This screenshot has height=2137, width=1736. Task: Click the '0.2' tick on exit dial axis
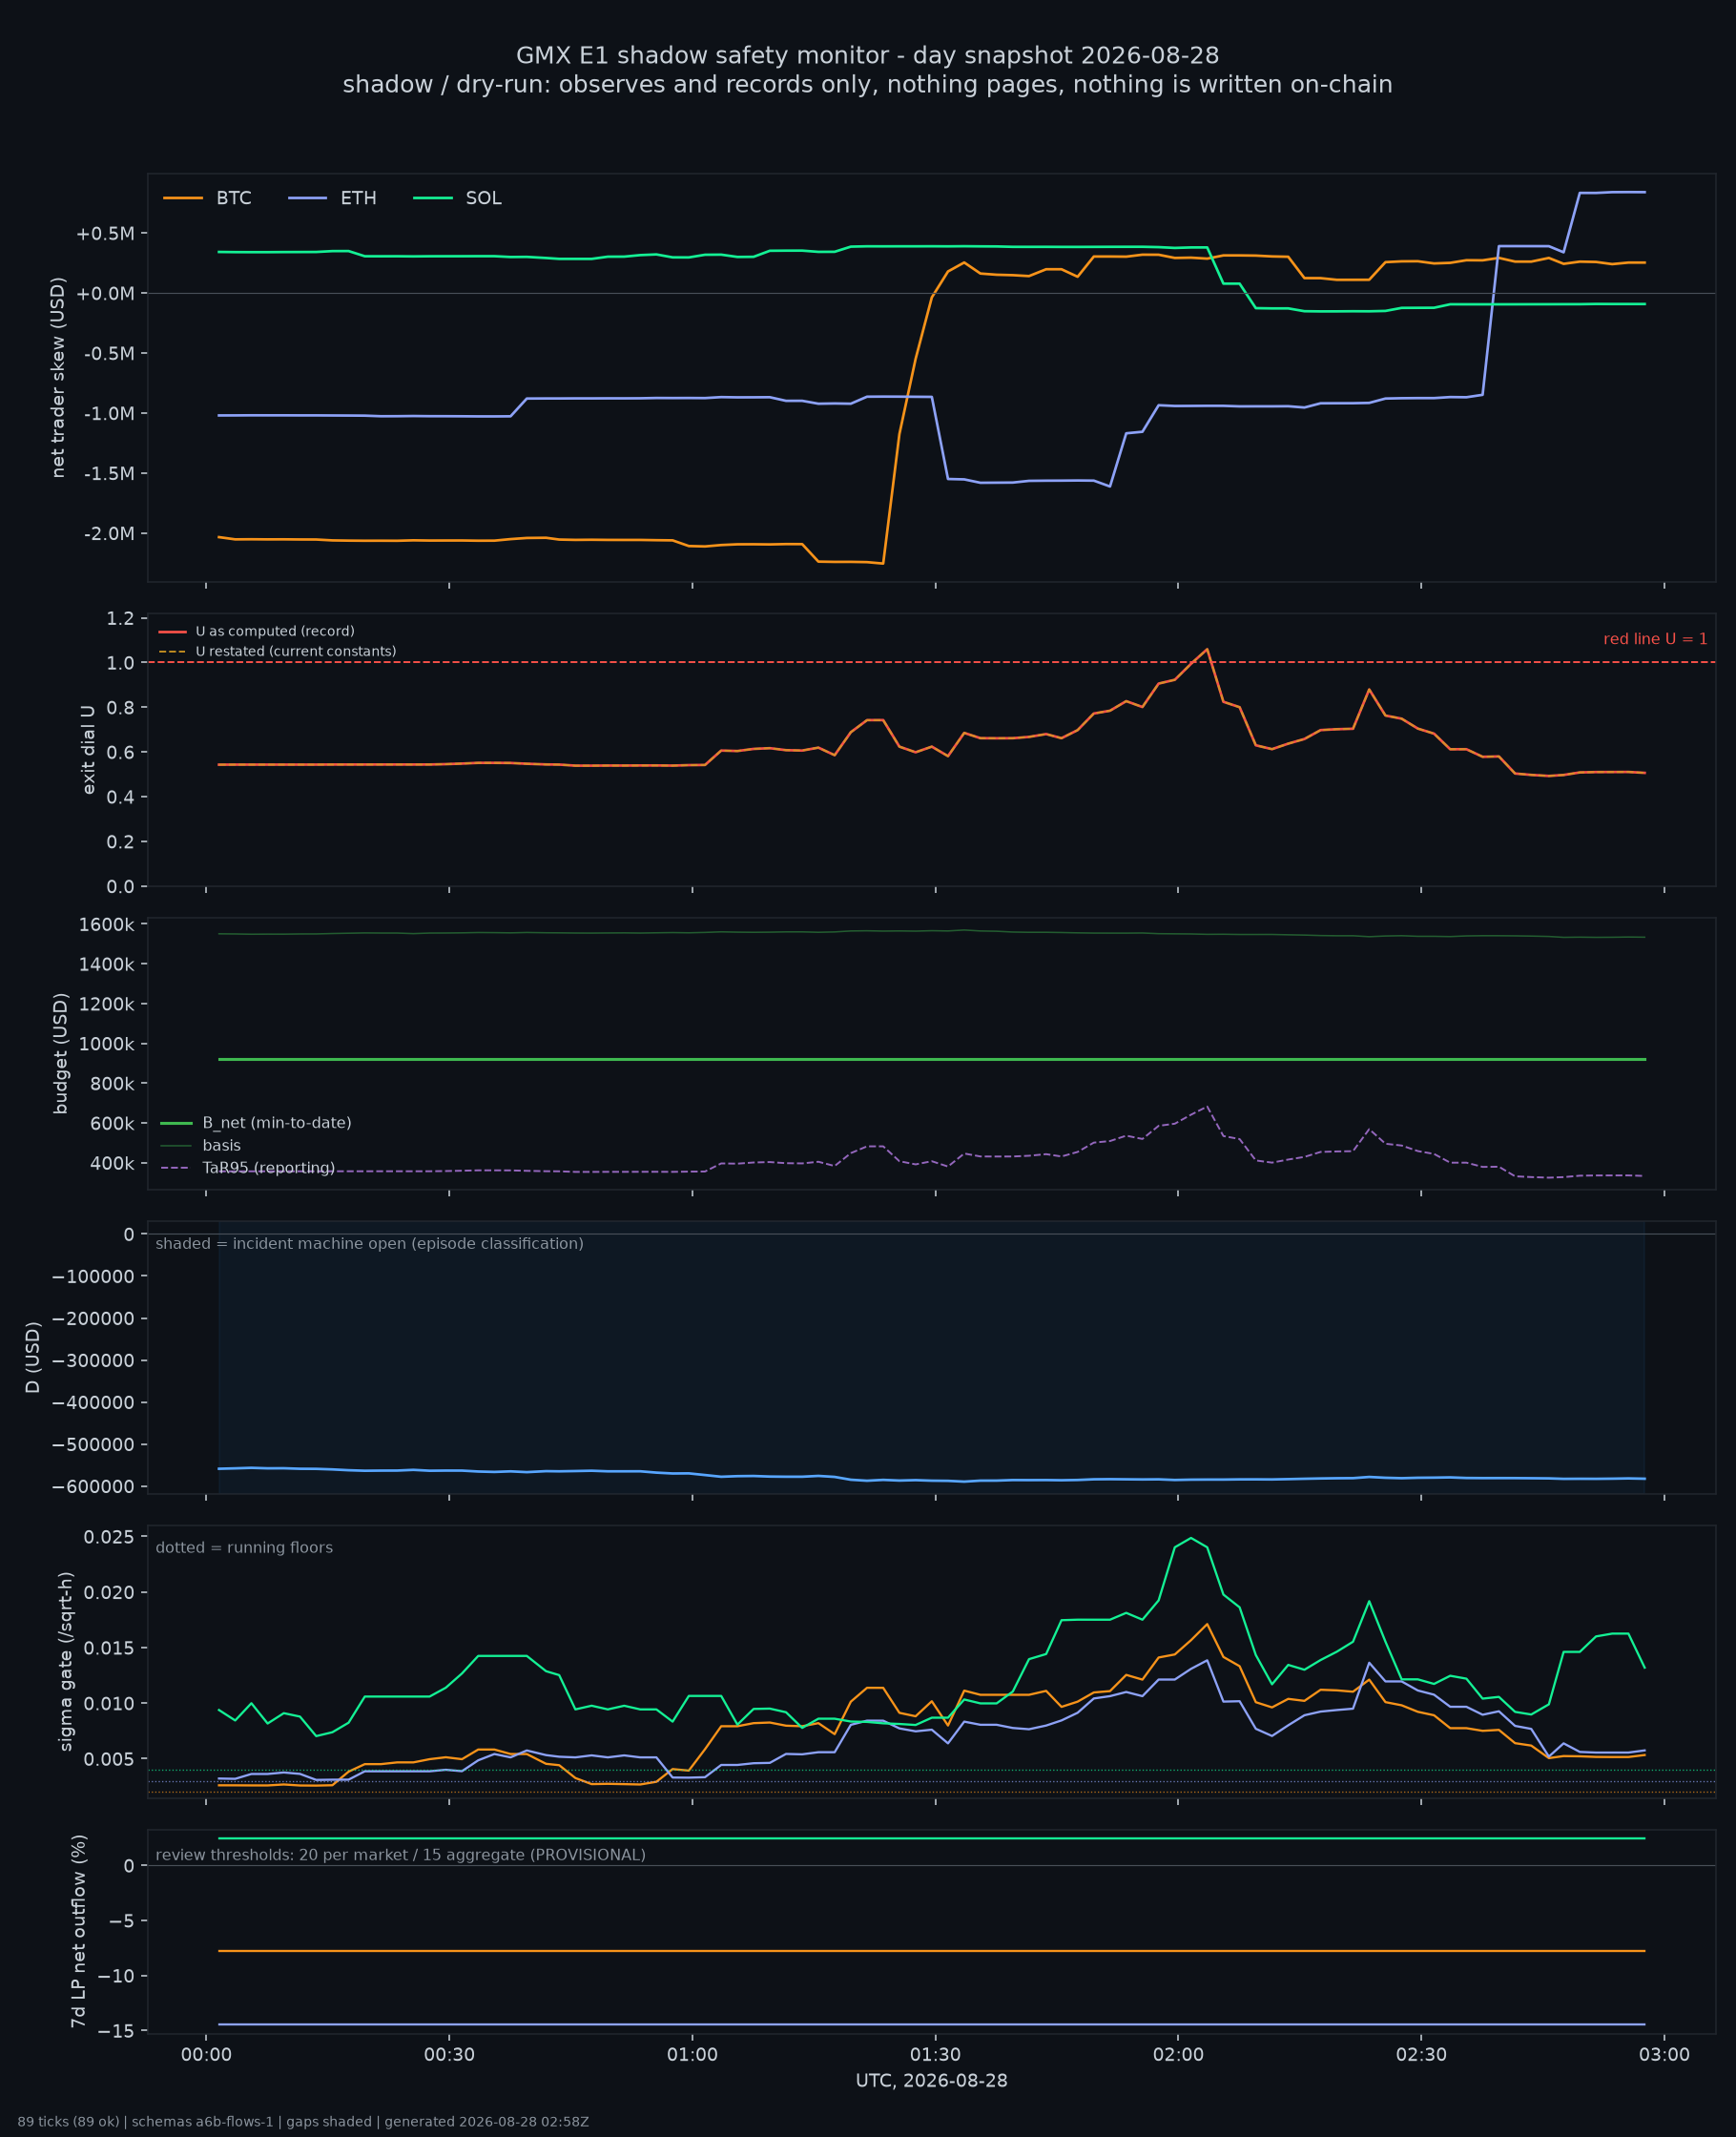coord(120,842)
